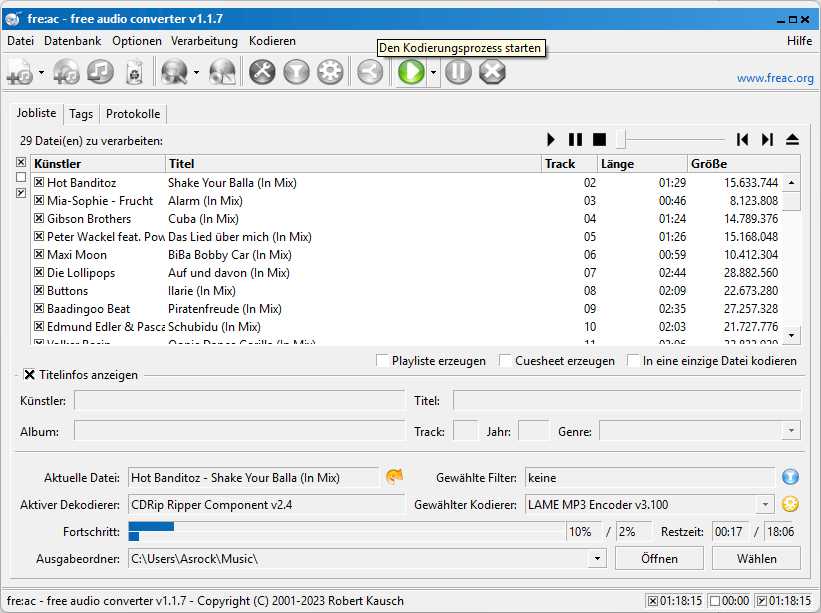The height and width of the screenshot is (613, 821).
Task: Uncheck the Hot Banditoz track
Action: click(39, 182)
